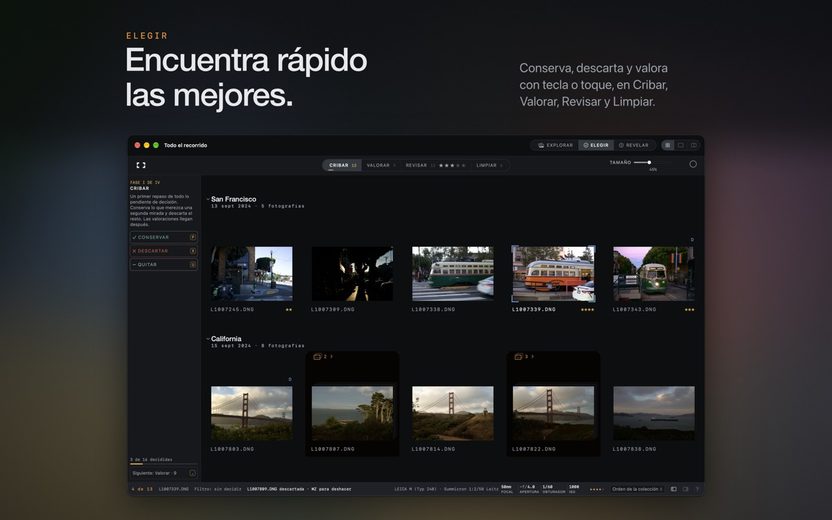This screenshot has height=520, width=832.
Task: Click the 1000 ISO value
Action: pyautogui.click(x=574, y=489)
